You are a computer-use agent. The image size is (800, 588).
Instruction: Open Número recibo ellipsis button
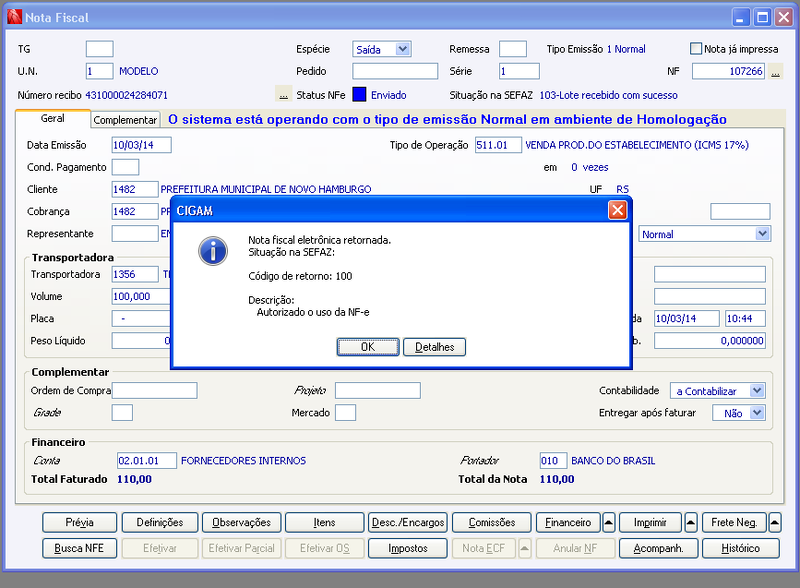pyautogui.click(x=284, y=94)
